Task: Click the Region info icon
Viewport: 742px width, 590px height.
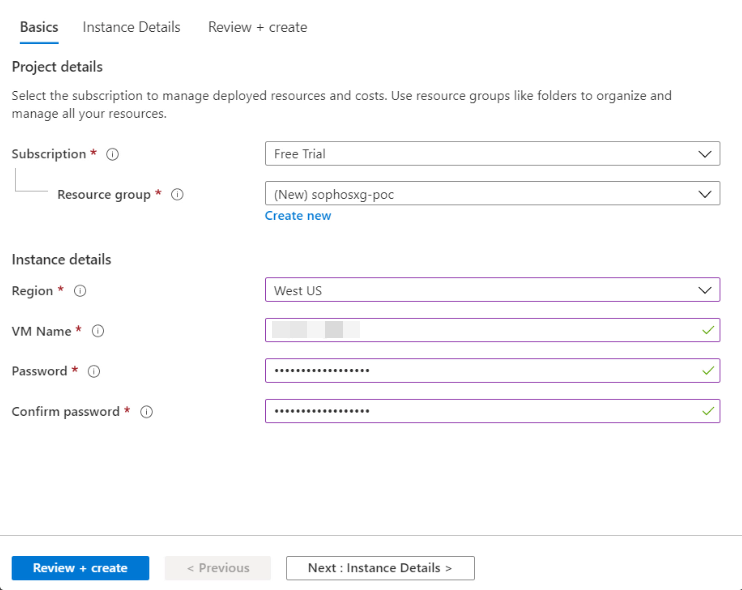Action: click(80, 291)
